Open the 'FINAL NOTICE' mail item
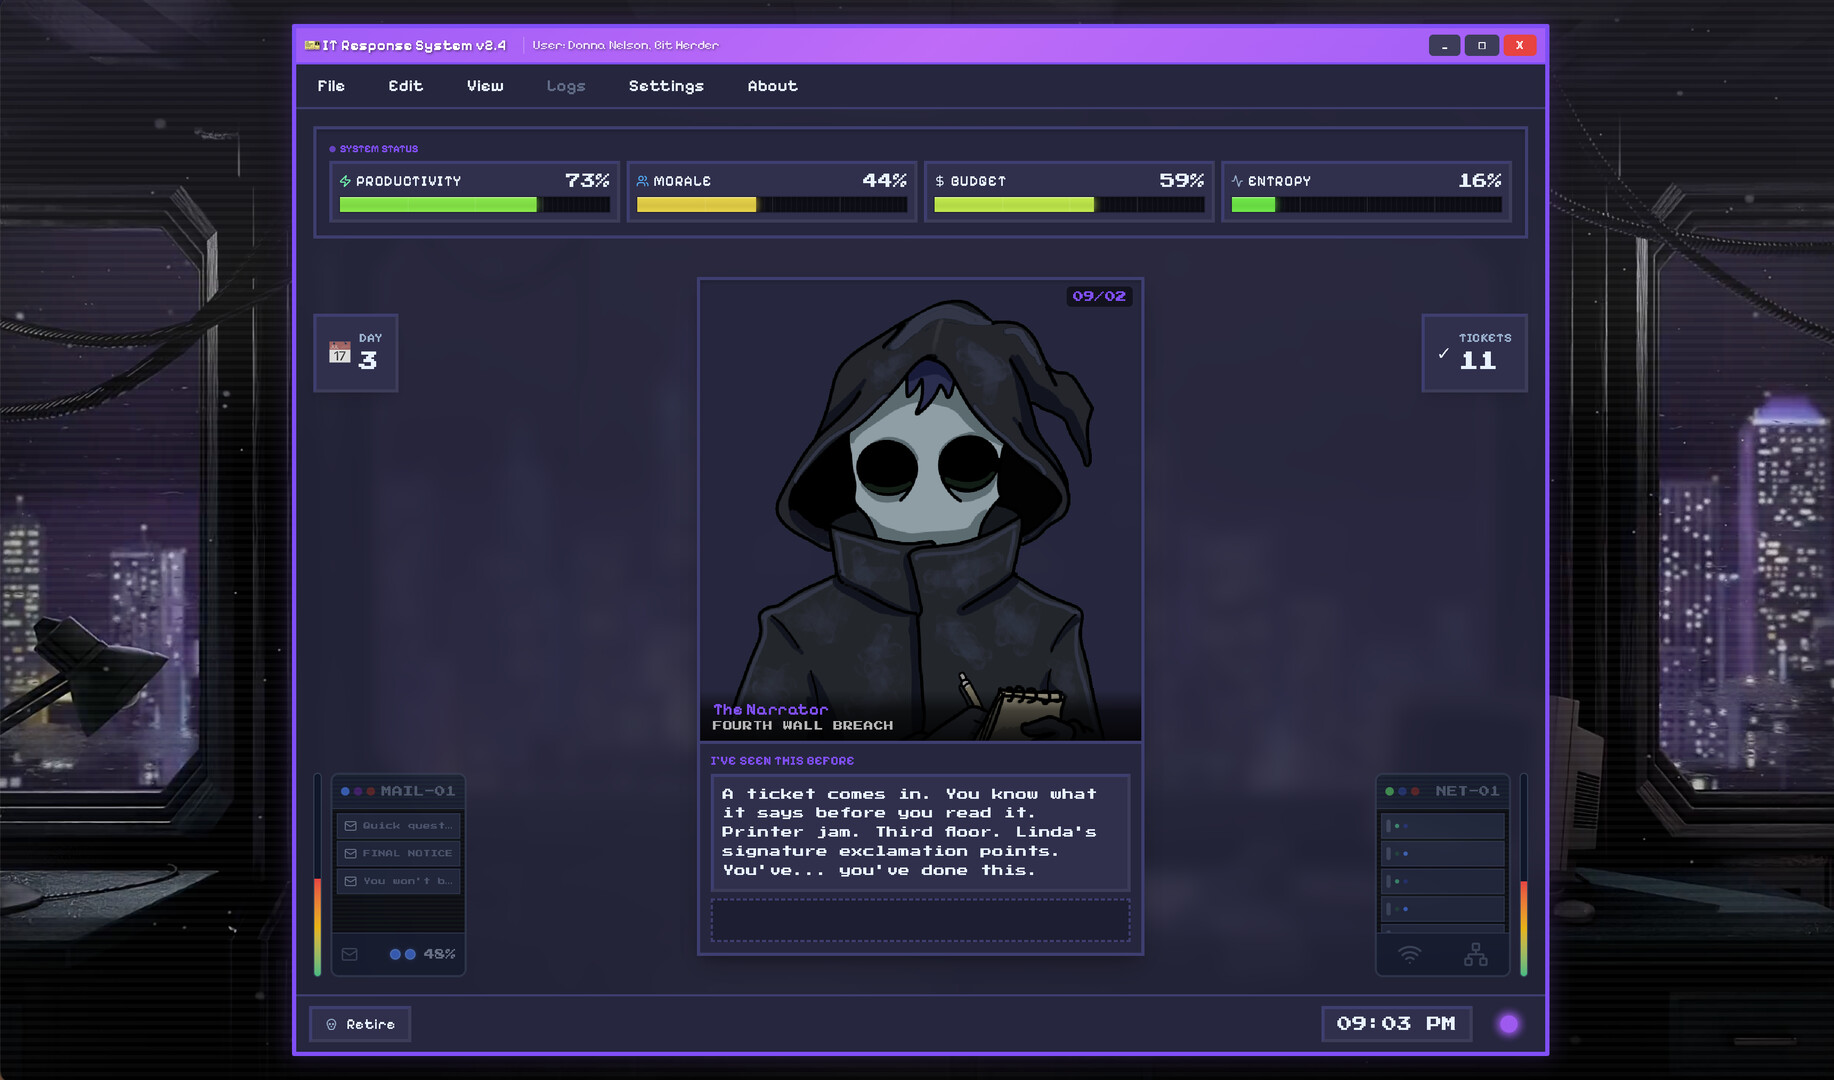The image size is (1834, 1080). tap(398, 853)
